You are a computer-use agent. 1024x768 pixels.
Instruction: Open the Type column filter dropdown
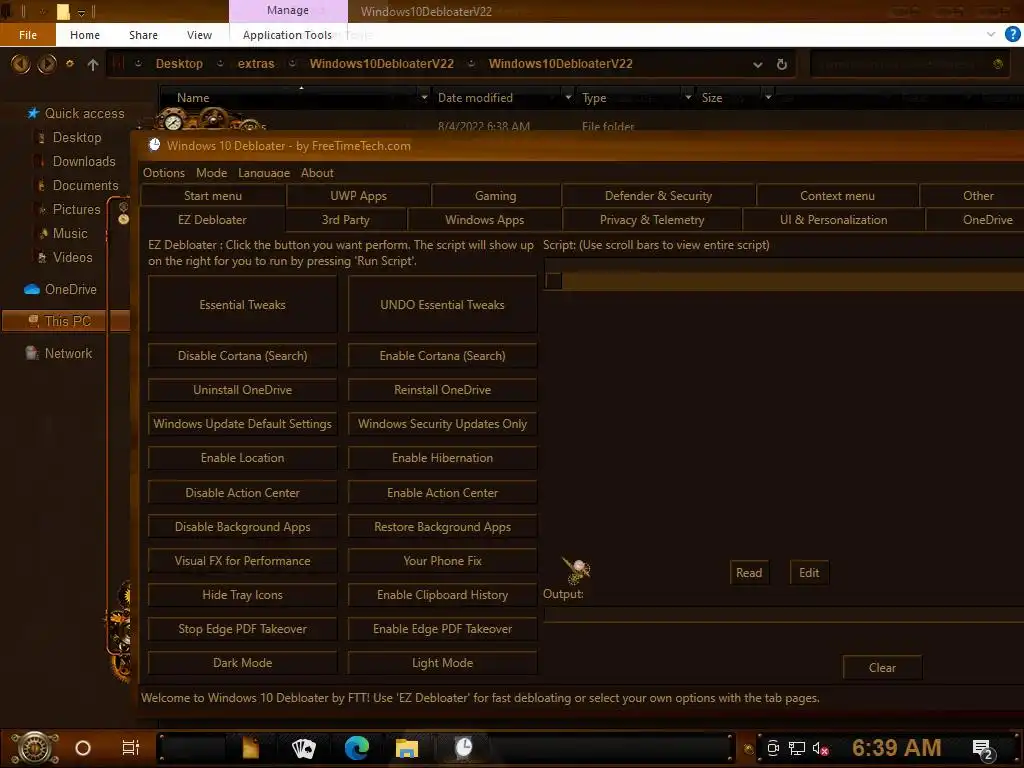pos(688,98)
